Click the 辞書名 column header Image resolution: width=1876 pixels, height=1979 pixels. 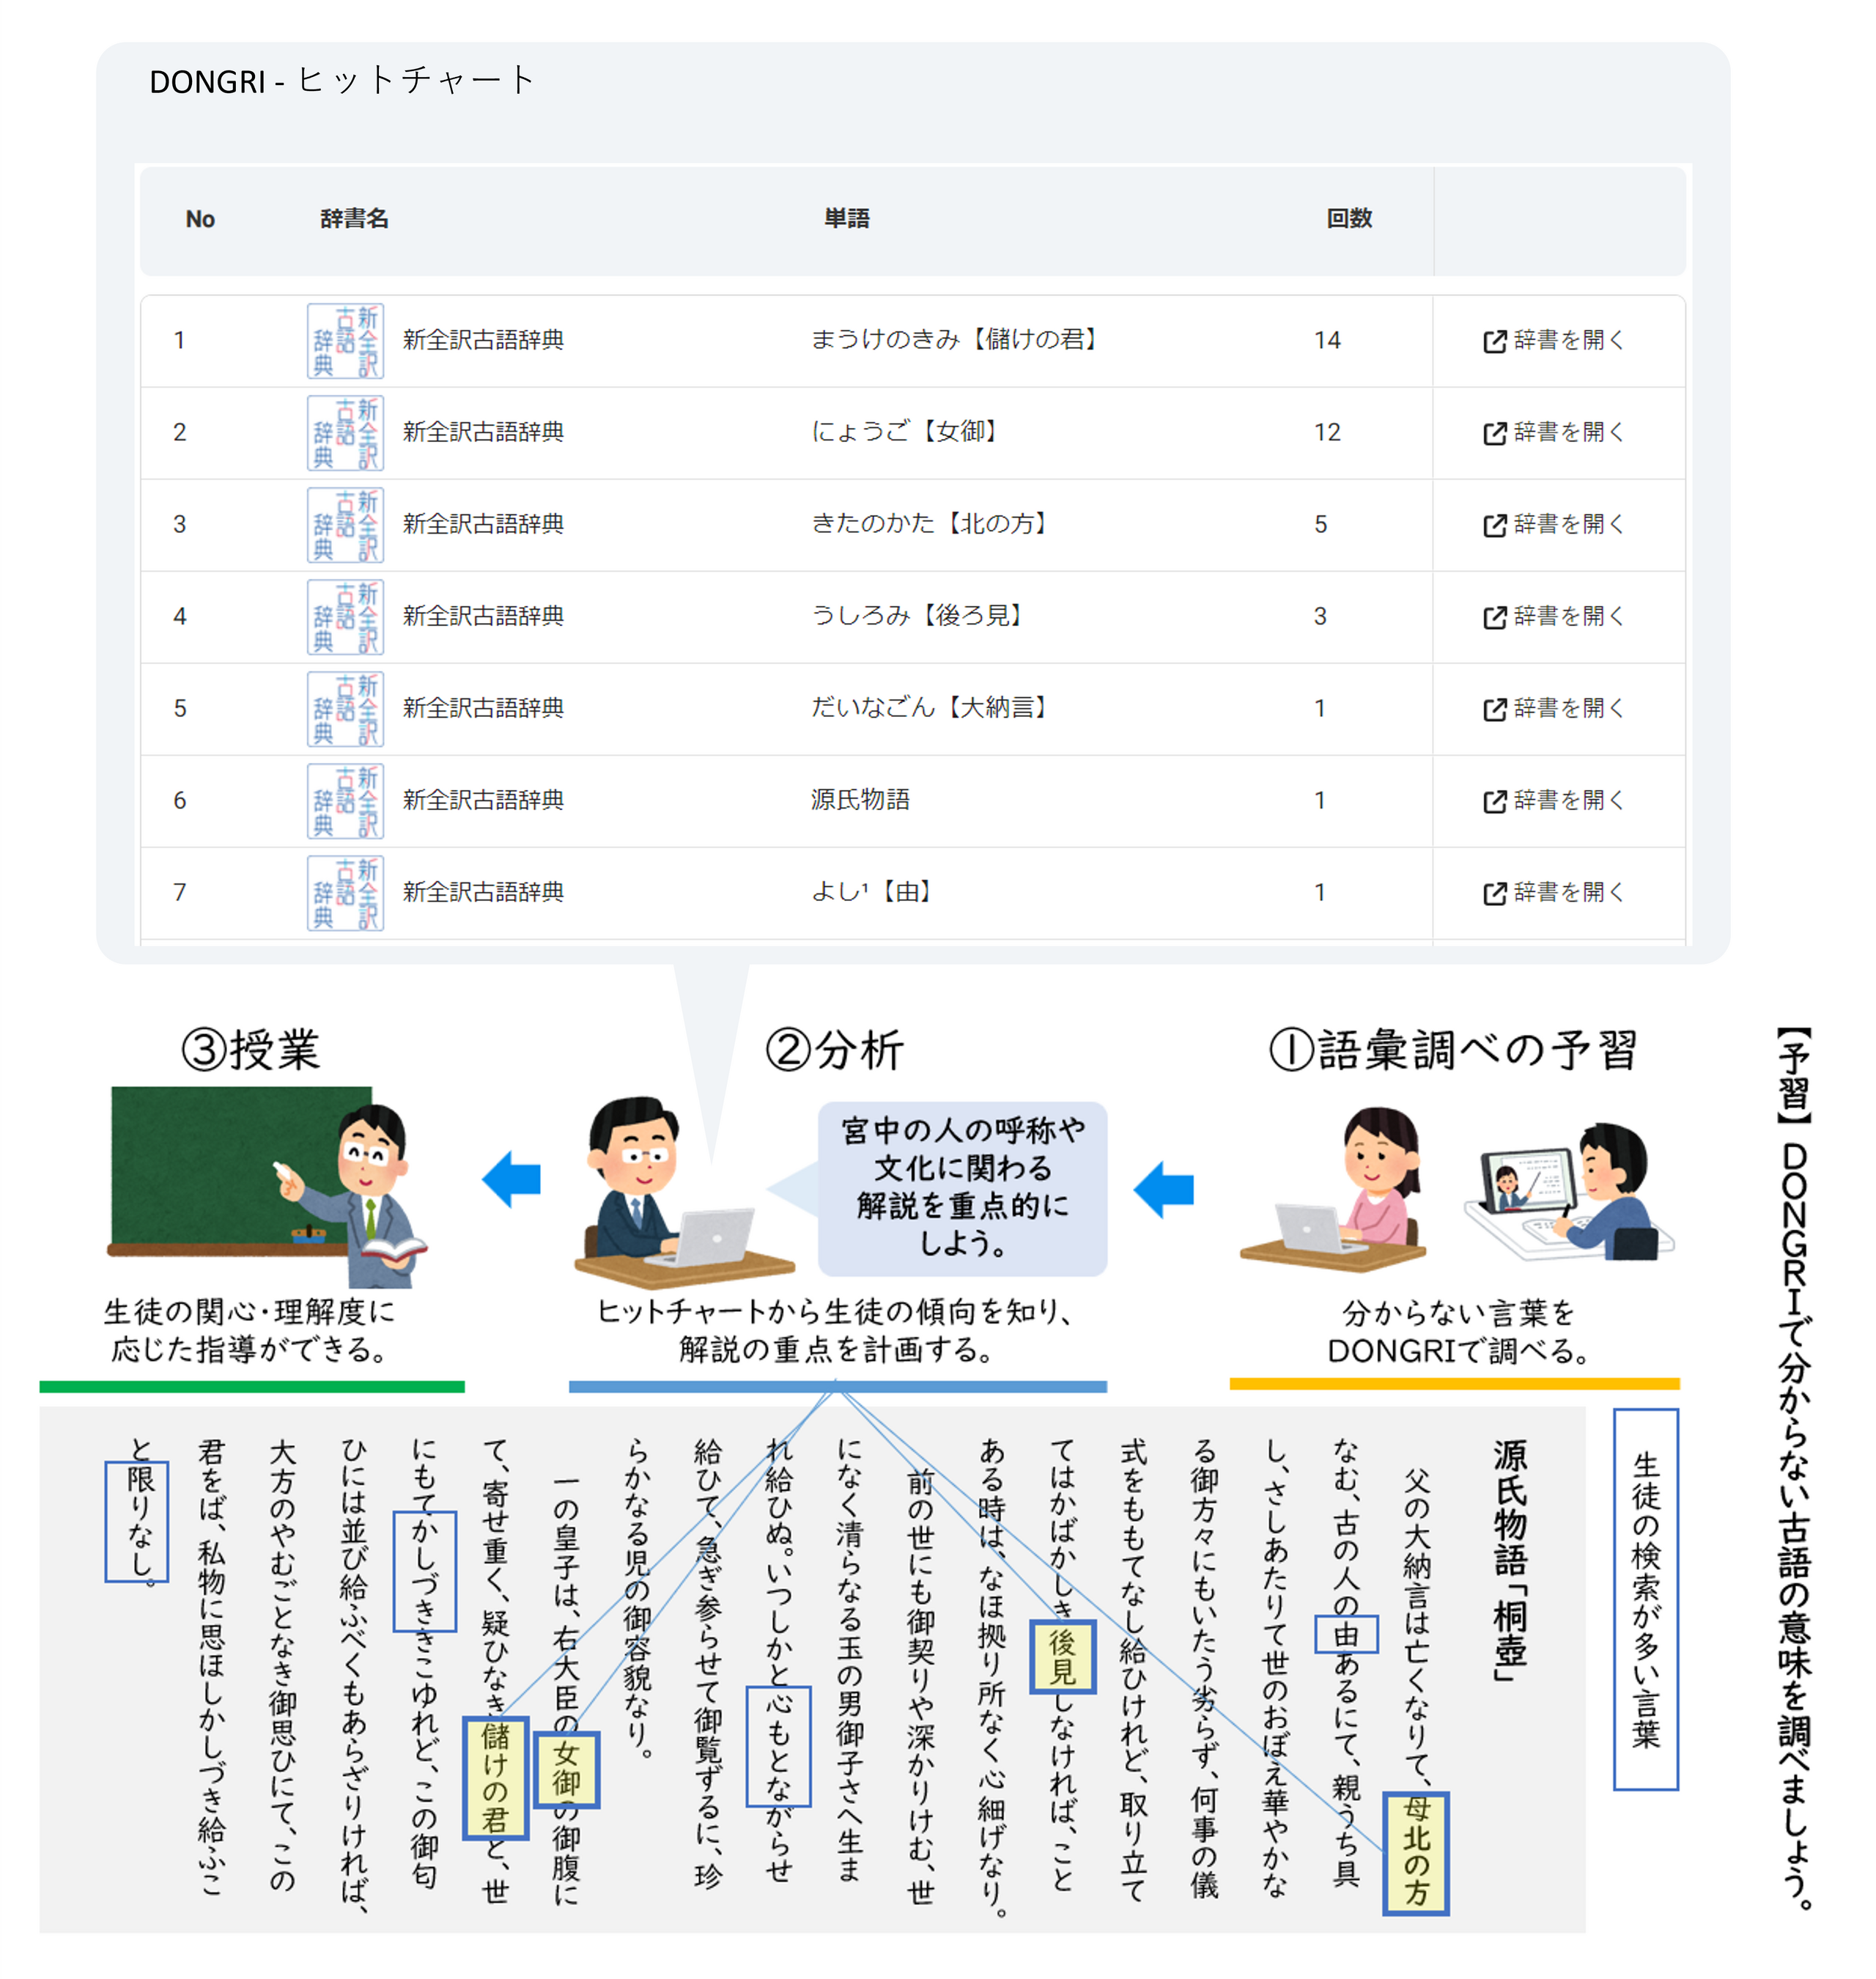coord(354,219)
